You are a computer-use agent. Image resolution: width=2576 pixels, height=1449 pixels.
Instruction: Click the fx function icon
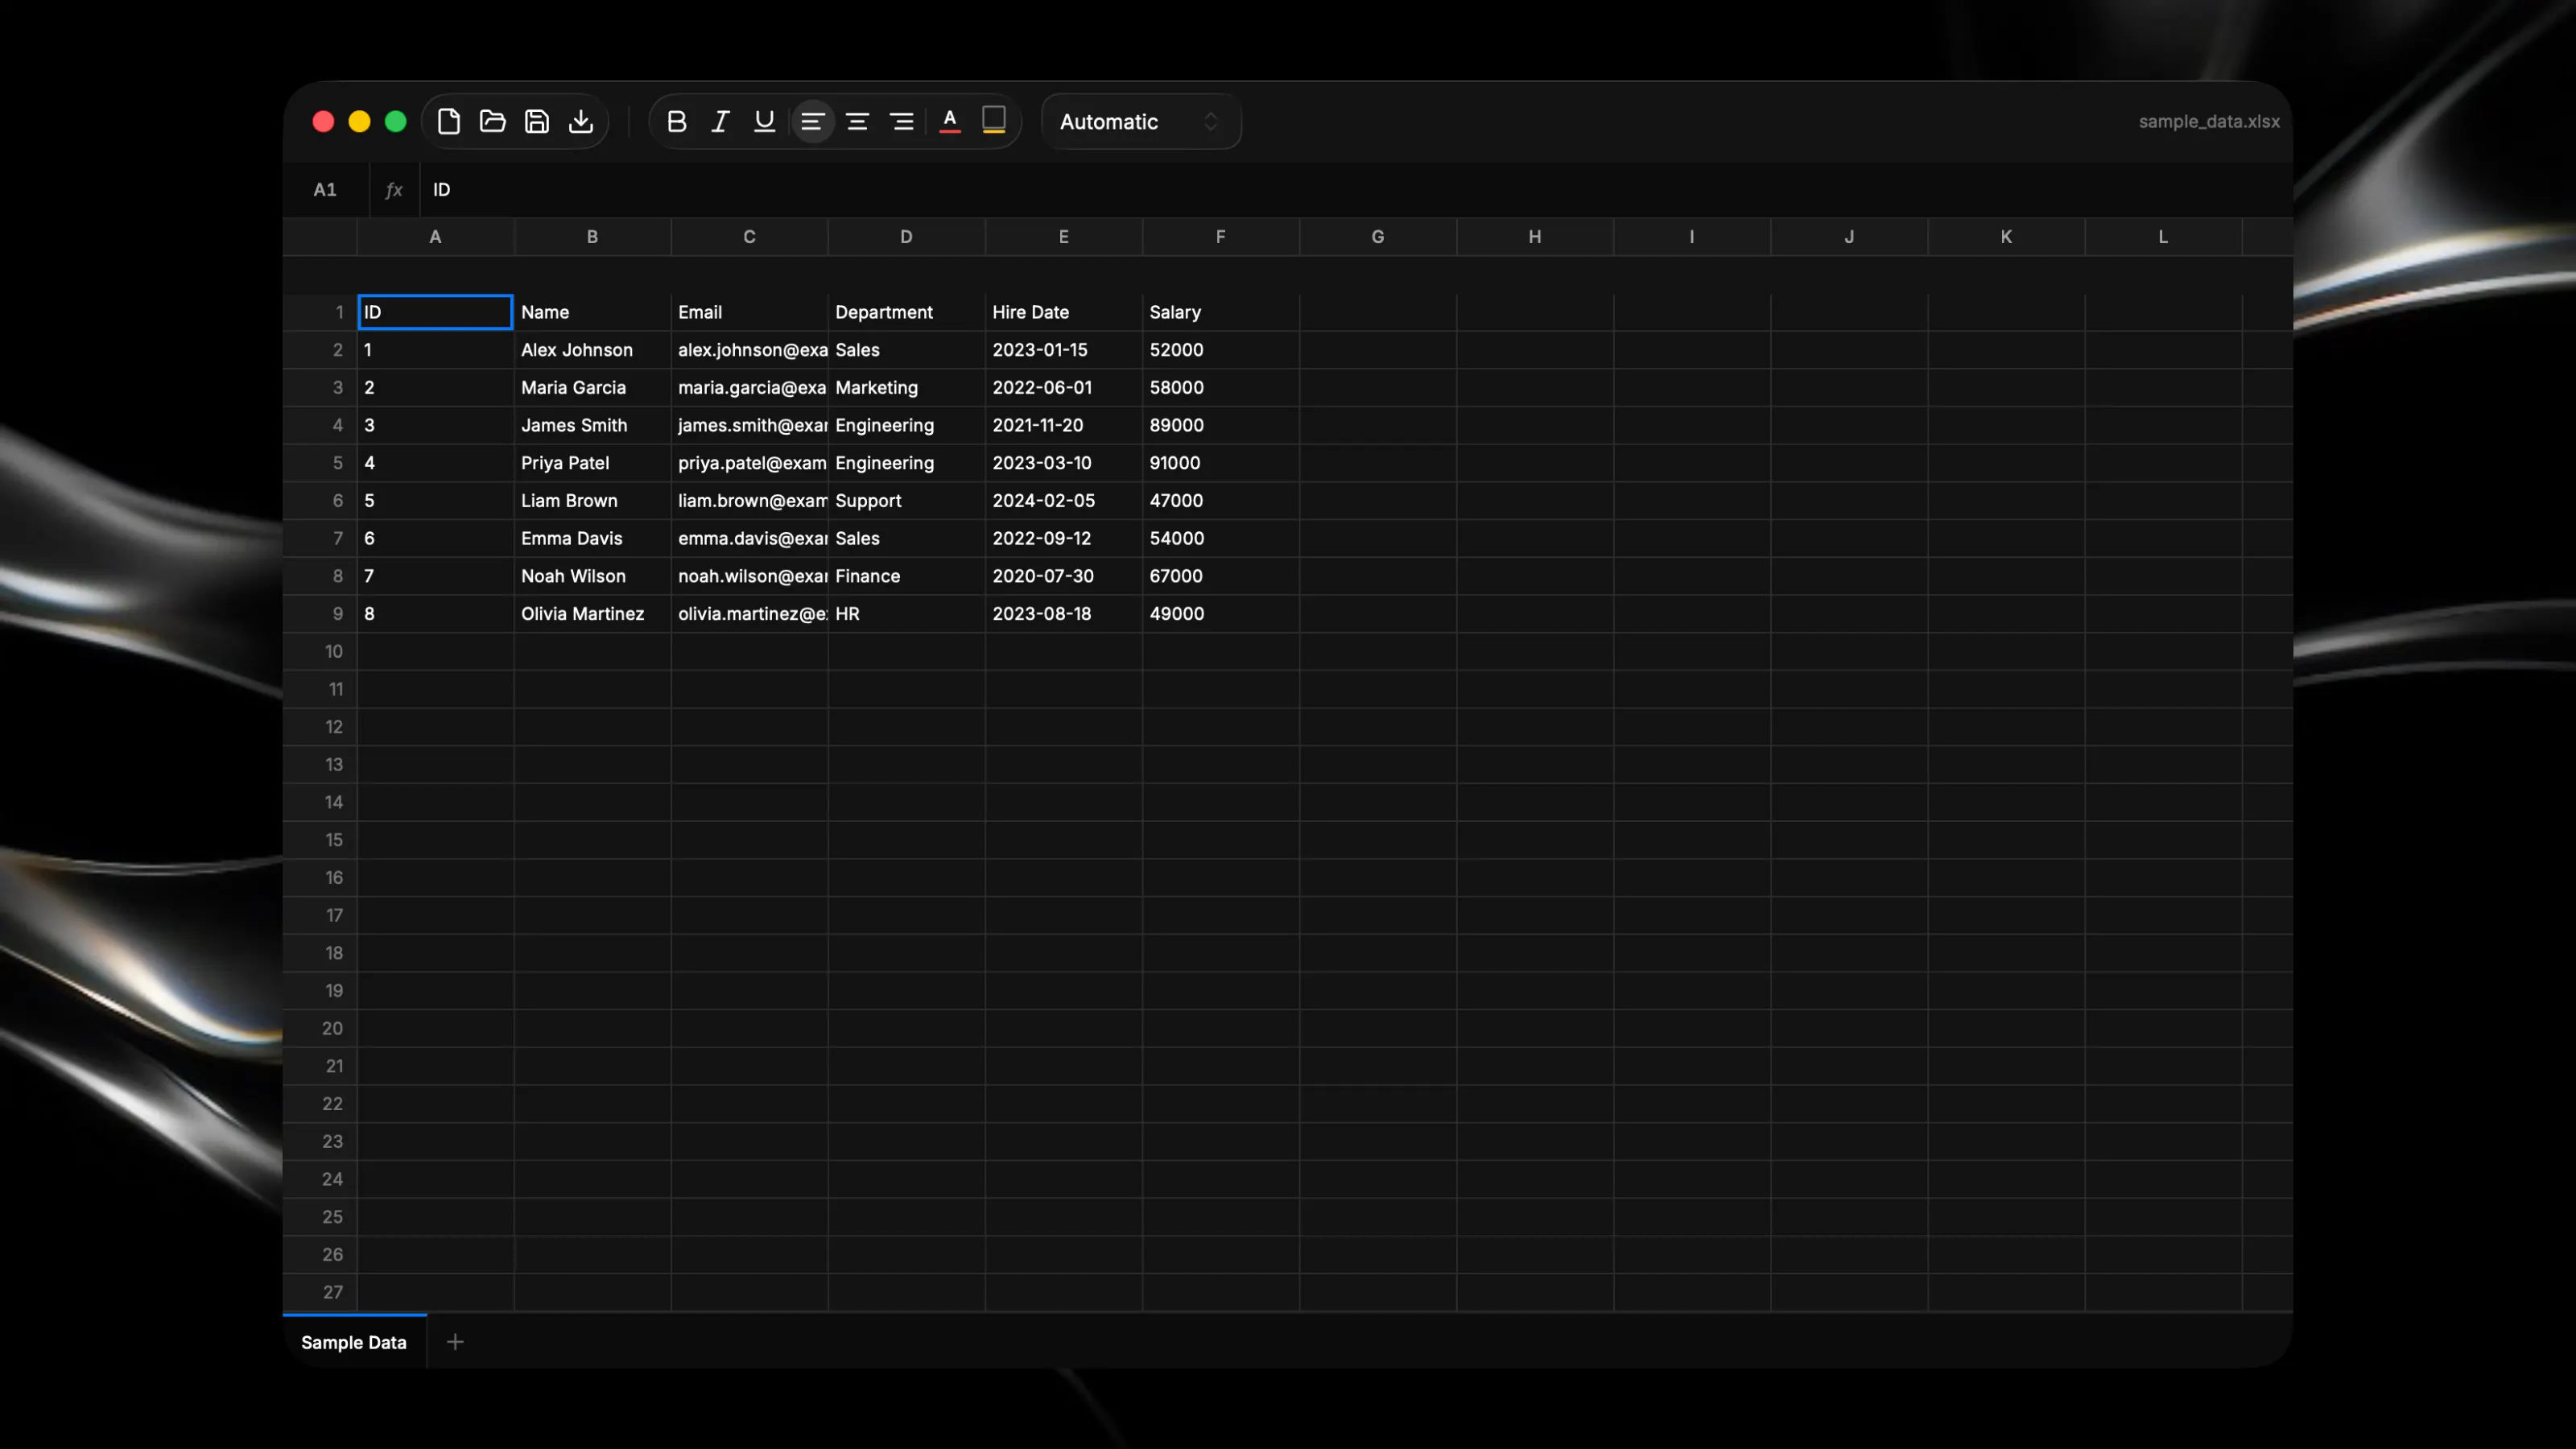click(394, 190)
